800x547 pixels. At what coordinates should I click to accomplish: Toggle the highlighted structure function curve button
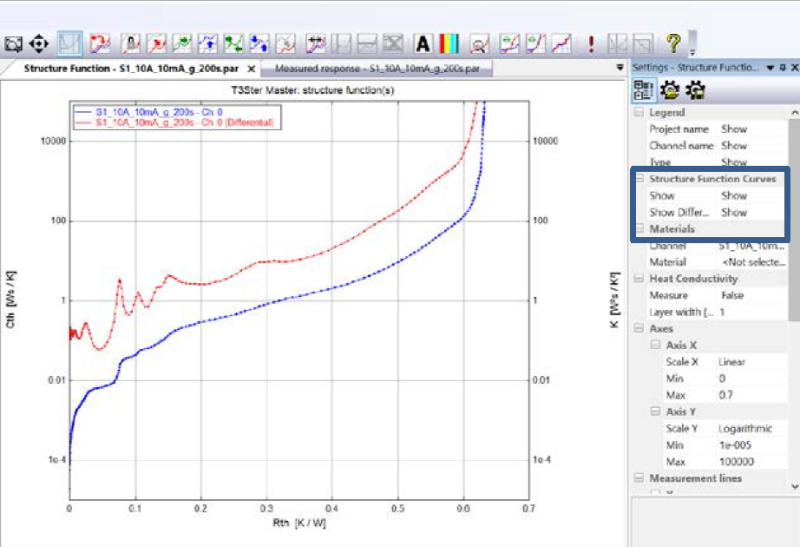coord(69,44)
